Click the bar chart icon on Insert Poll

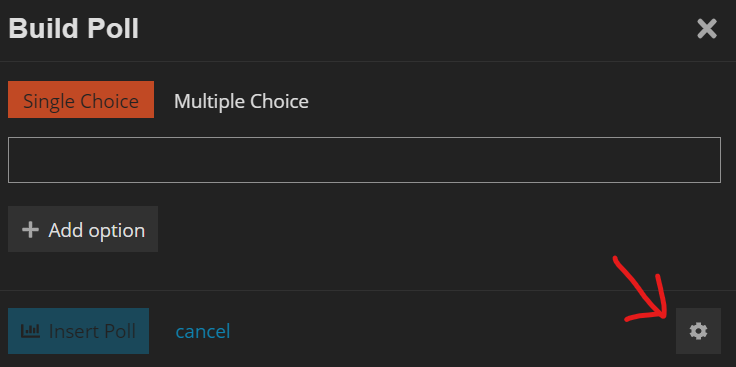(31, 331)
